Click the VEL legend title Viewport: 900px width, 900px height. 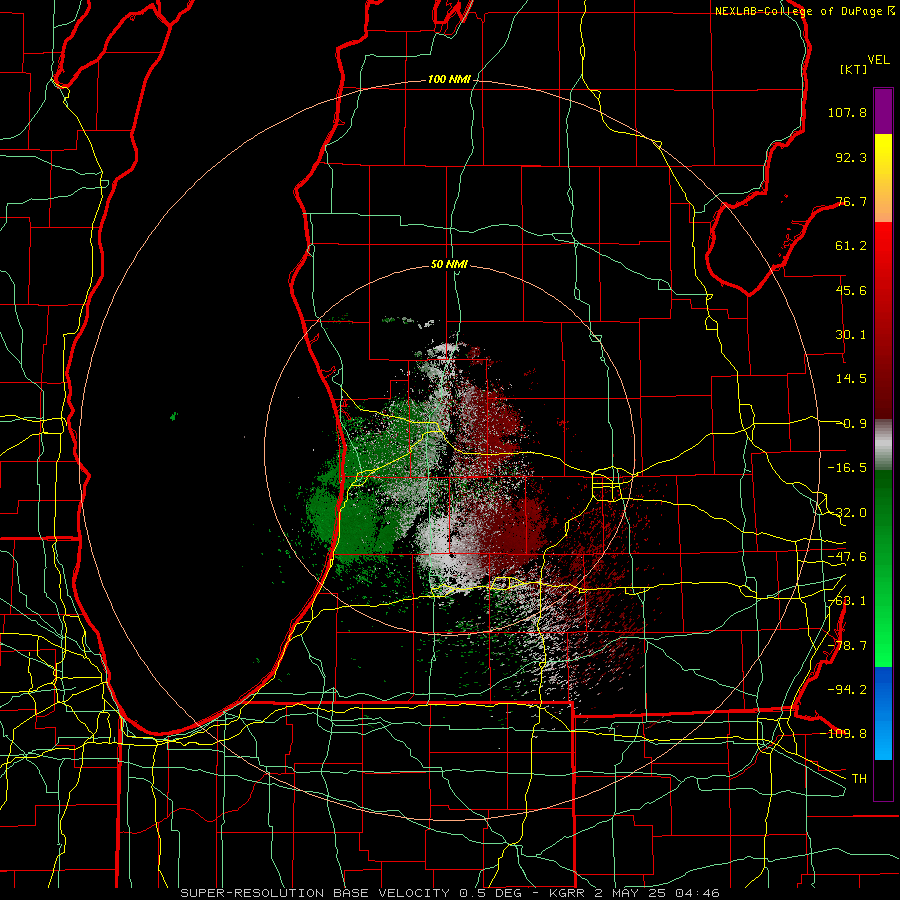tap(878, 60)
